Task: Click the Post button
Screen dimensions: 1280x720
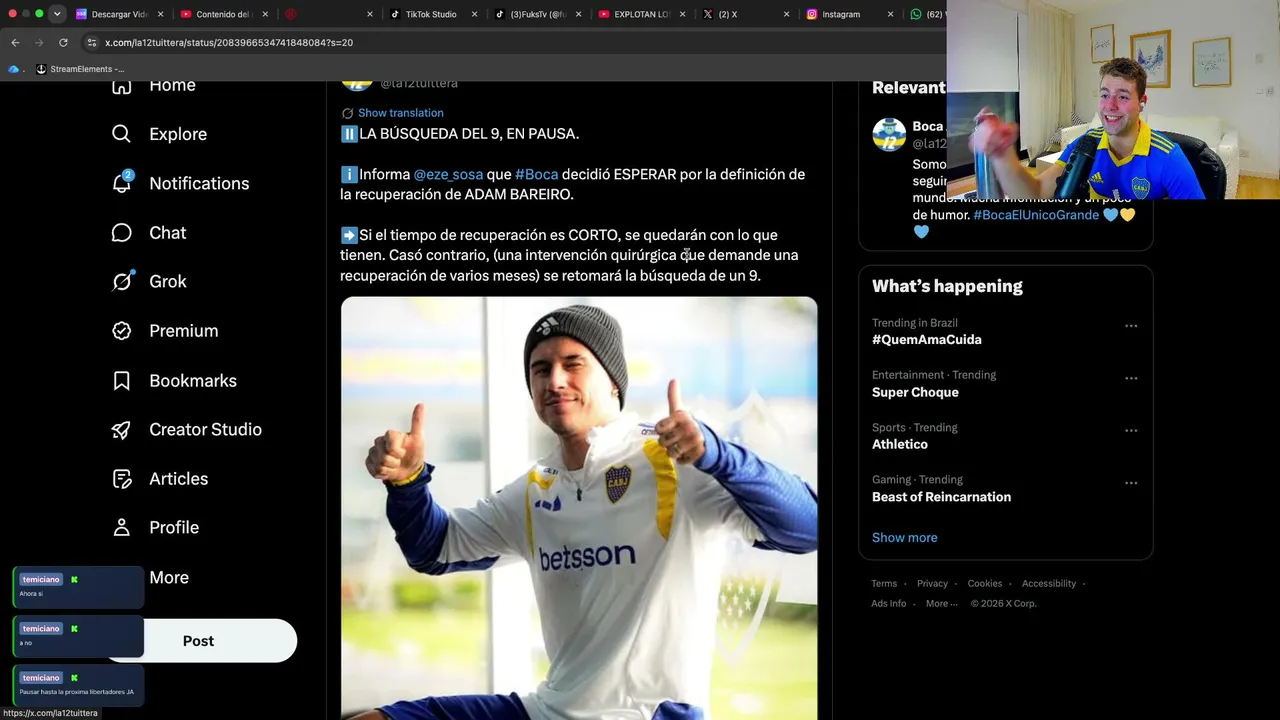Action: click(198, 641)
